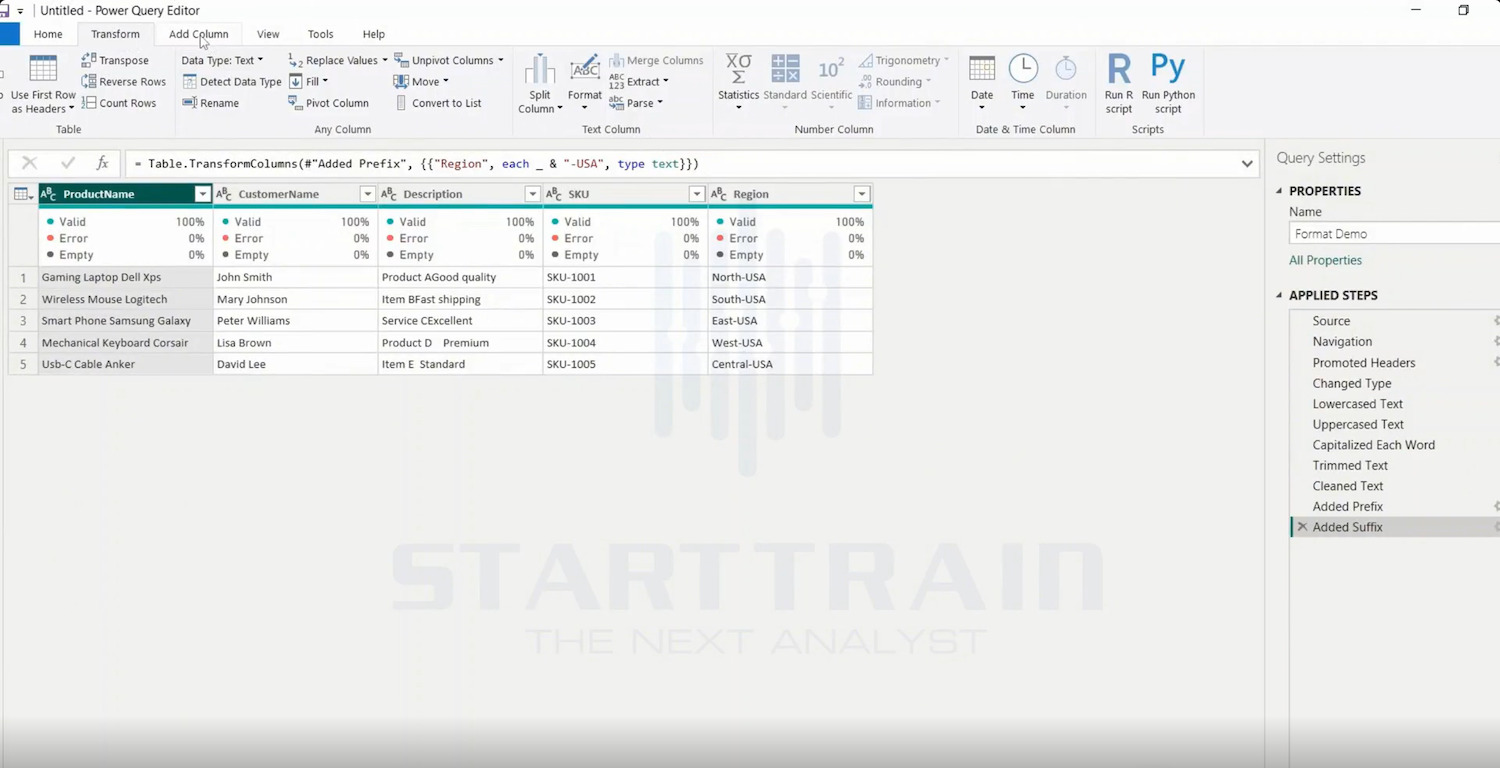Click the query Name input field
The image size is (1500, 768).
tap(1395, 233)
